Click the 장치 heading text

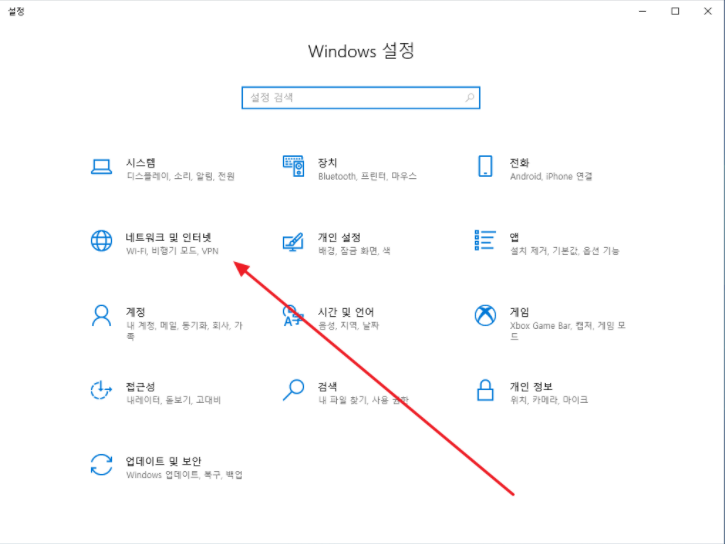(327, 163)
